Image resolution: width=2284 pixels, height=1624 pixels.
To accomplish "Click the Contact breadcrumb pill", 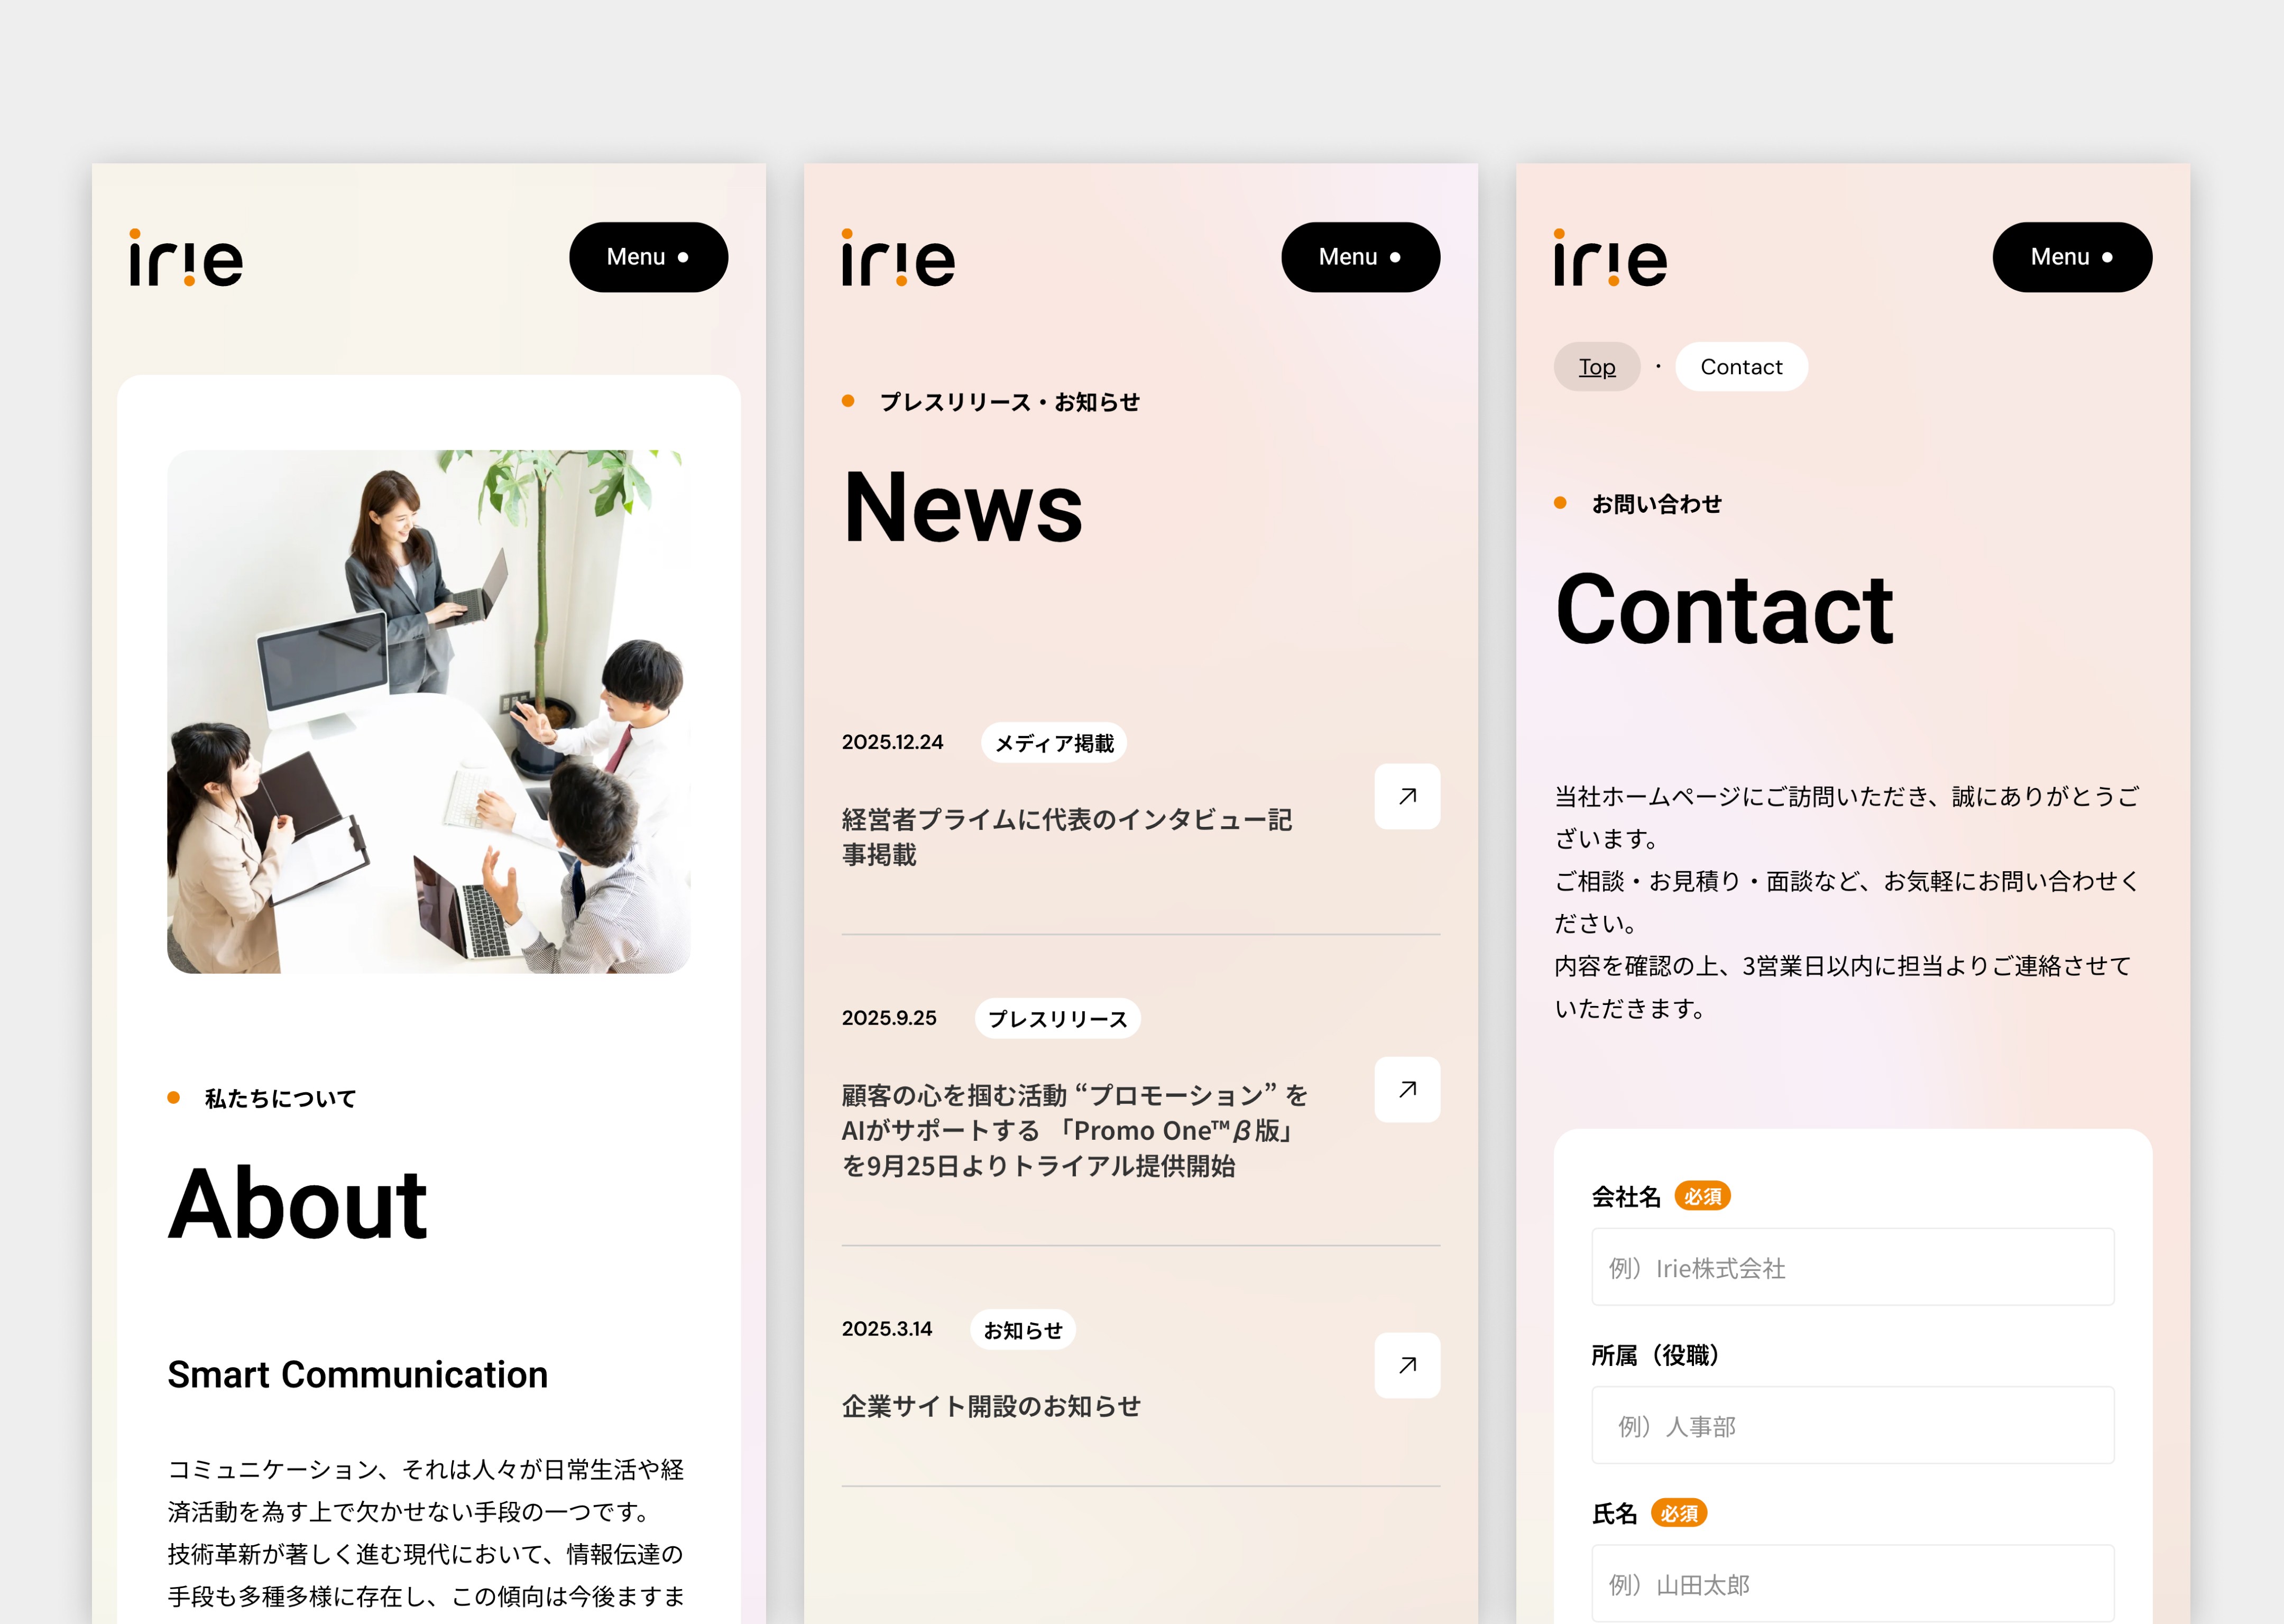I will (1741, 367).
